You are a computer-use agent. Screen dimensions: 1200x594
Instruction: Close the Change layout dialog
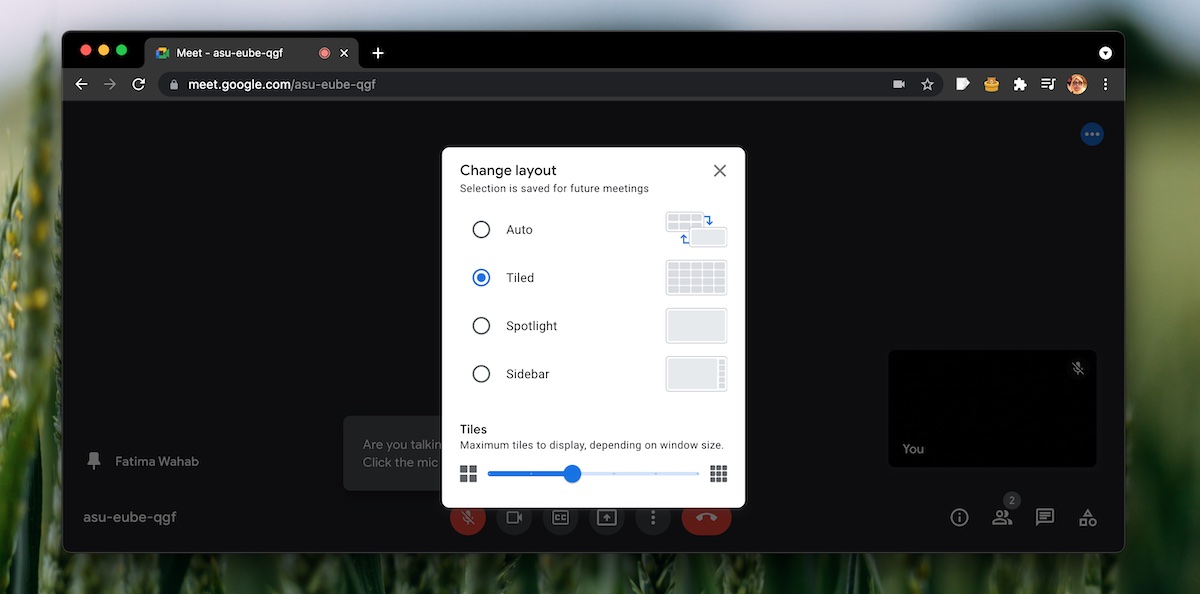pos(720,171)
